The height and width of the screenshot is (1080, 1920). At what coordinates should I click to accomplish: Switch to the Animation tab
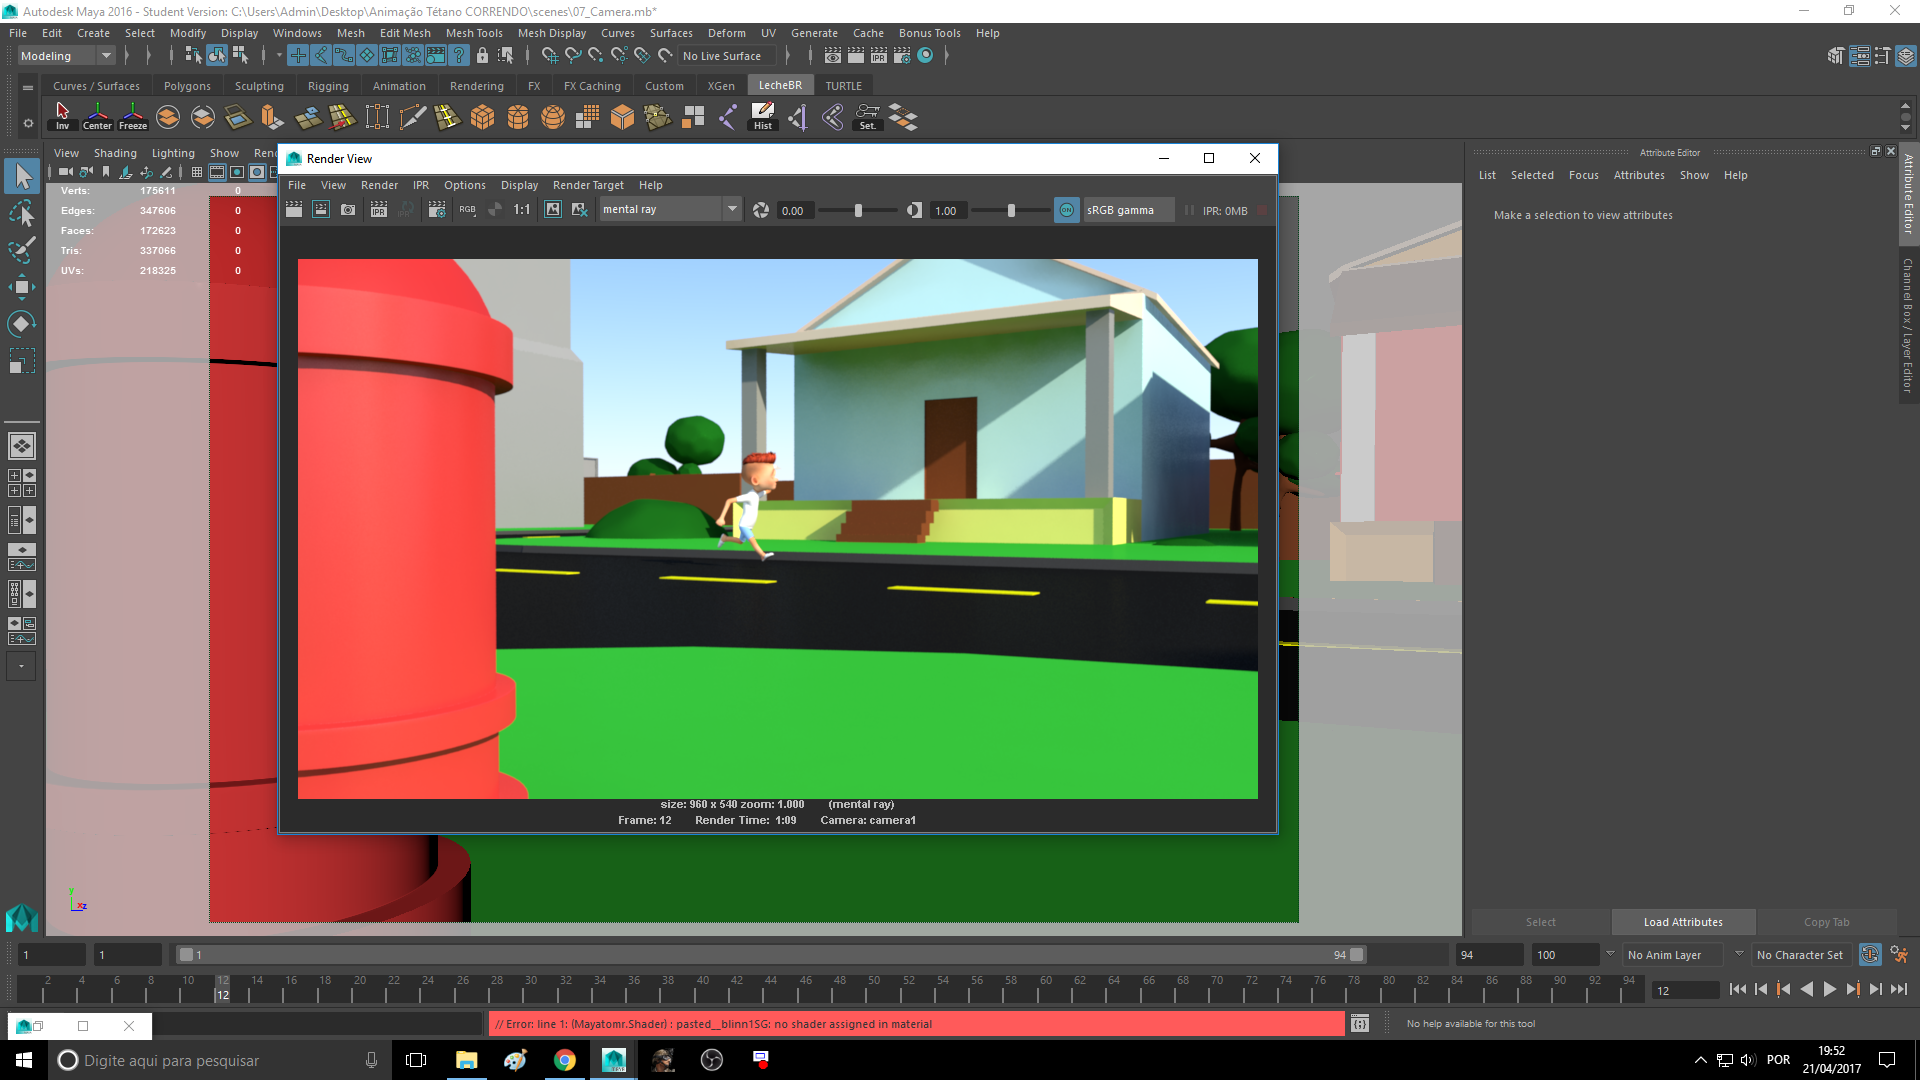pyautogui.click(x=398, y=84)
